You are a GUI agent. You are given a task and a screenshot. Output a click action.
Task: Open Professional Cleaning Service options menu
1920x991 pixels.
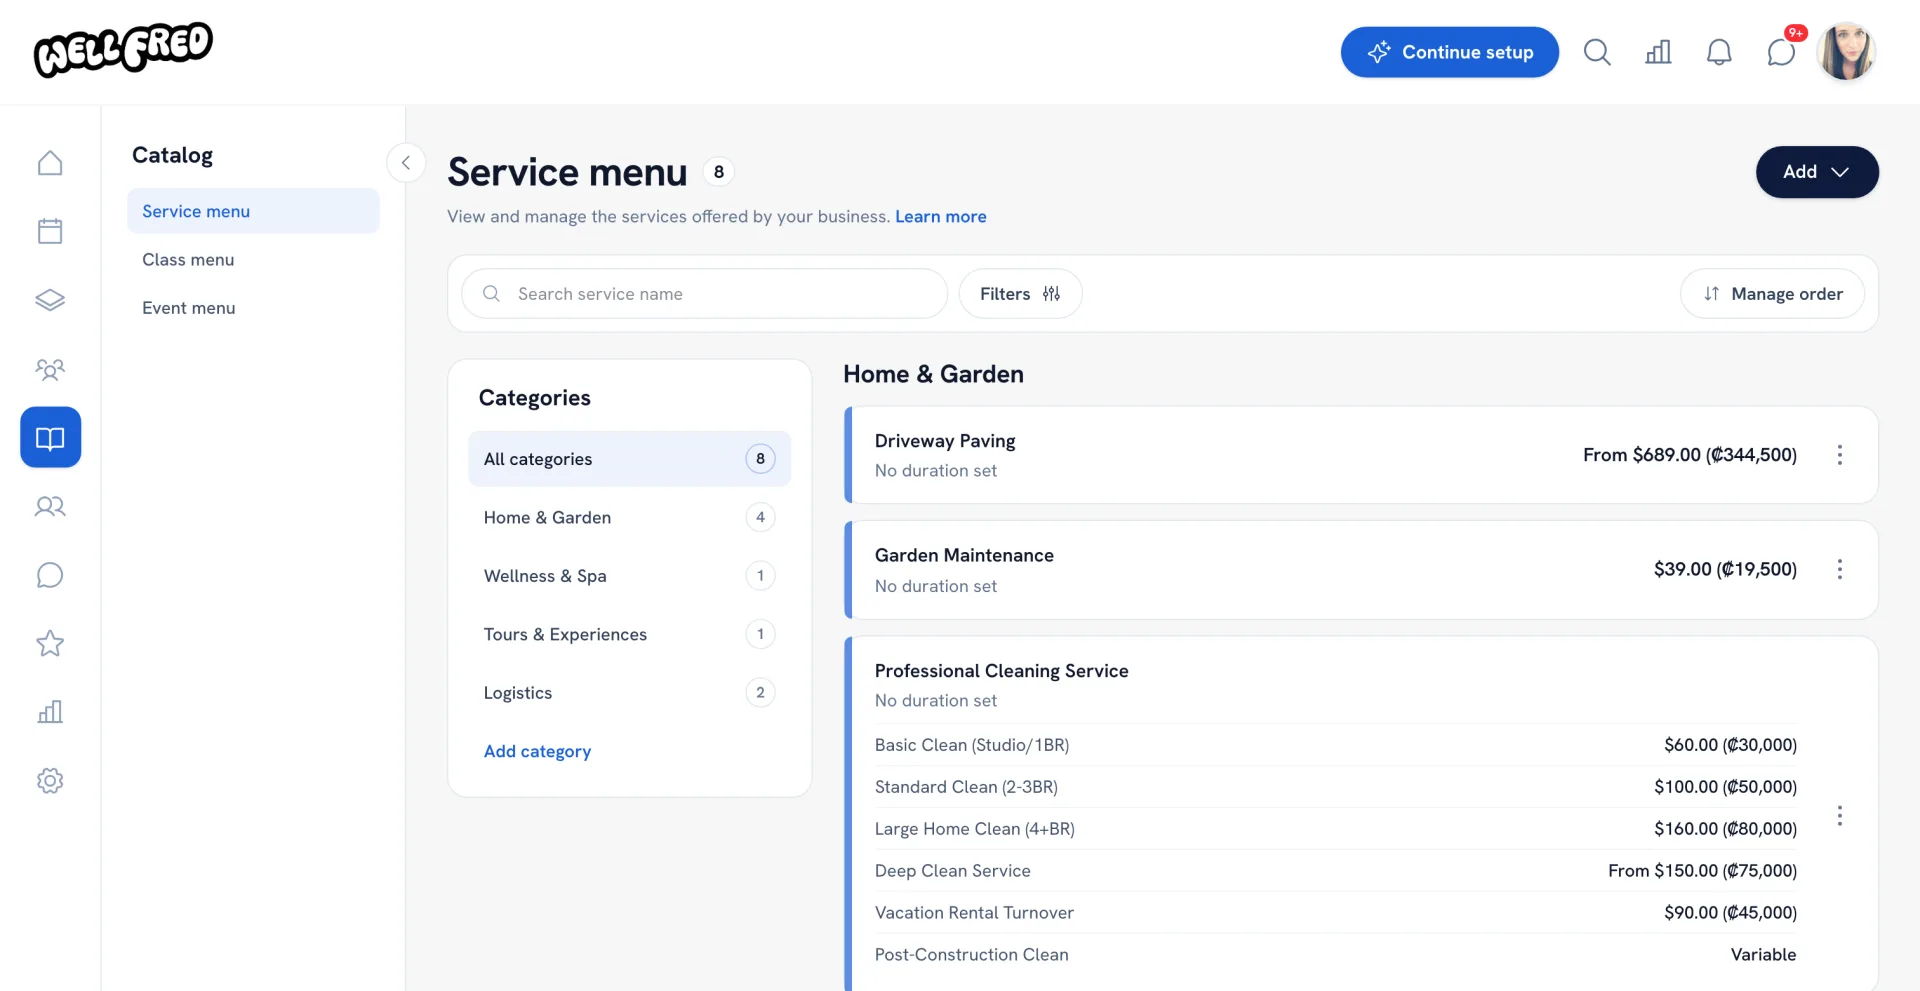(x=1839, y=816)
